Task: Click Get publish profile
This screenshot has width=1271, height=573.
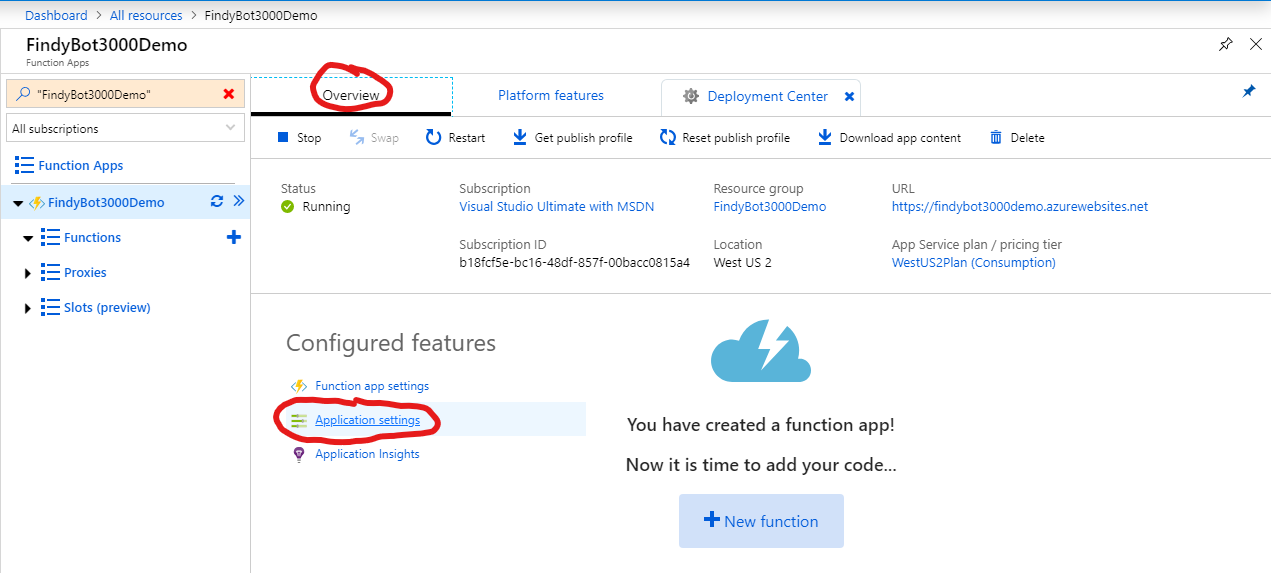Action: 572,138
